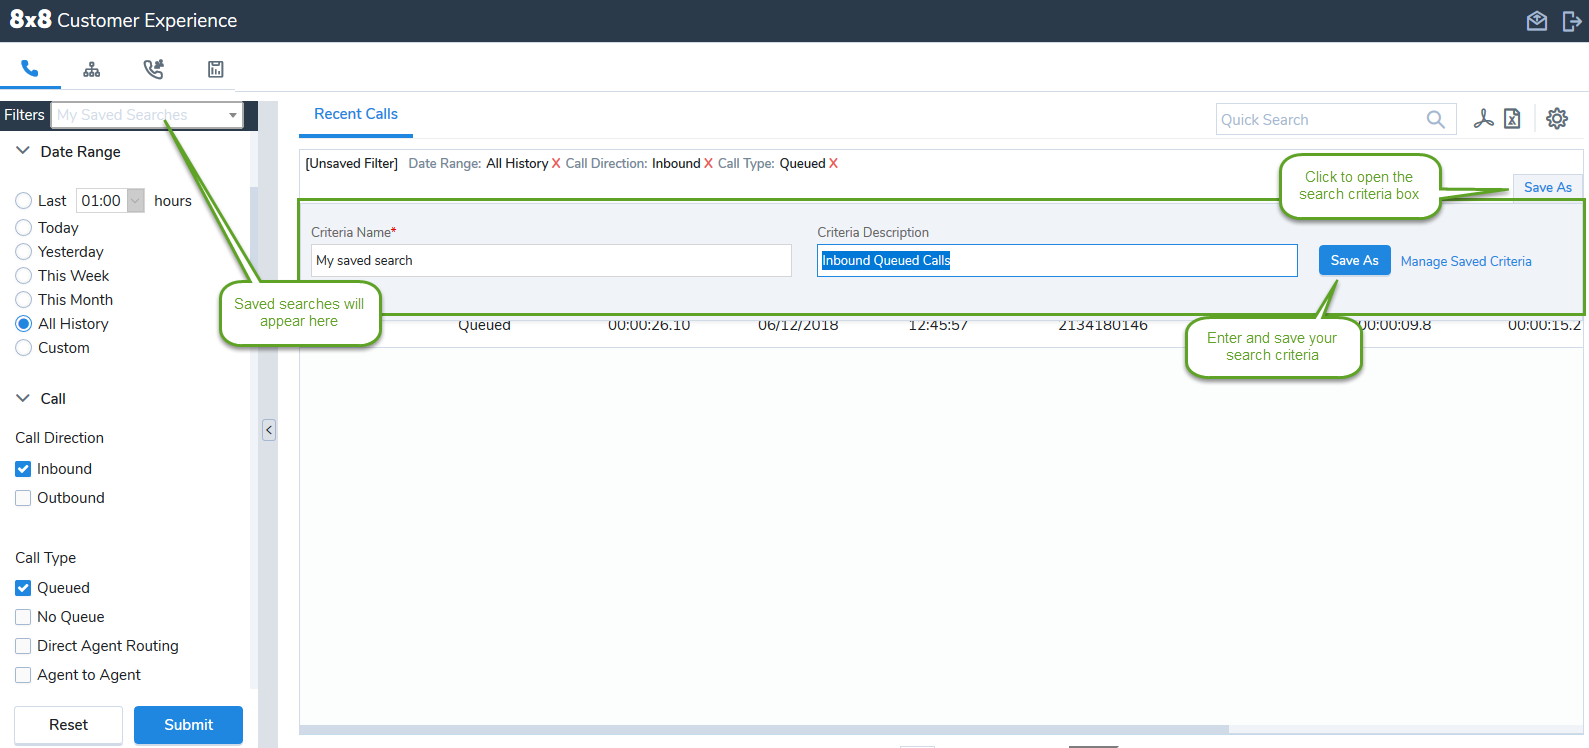Viewport: 1589px width, 748px height.
Task: Check the Direct Agent Routing call type
Action: 23,646
